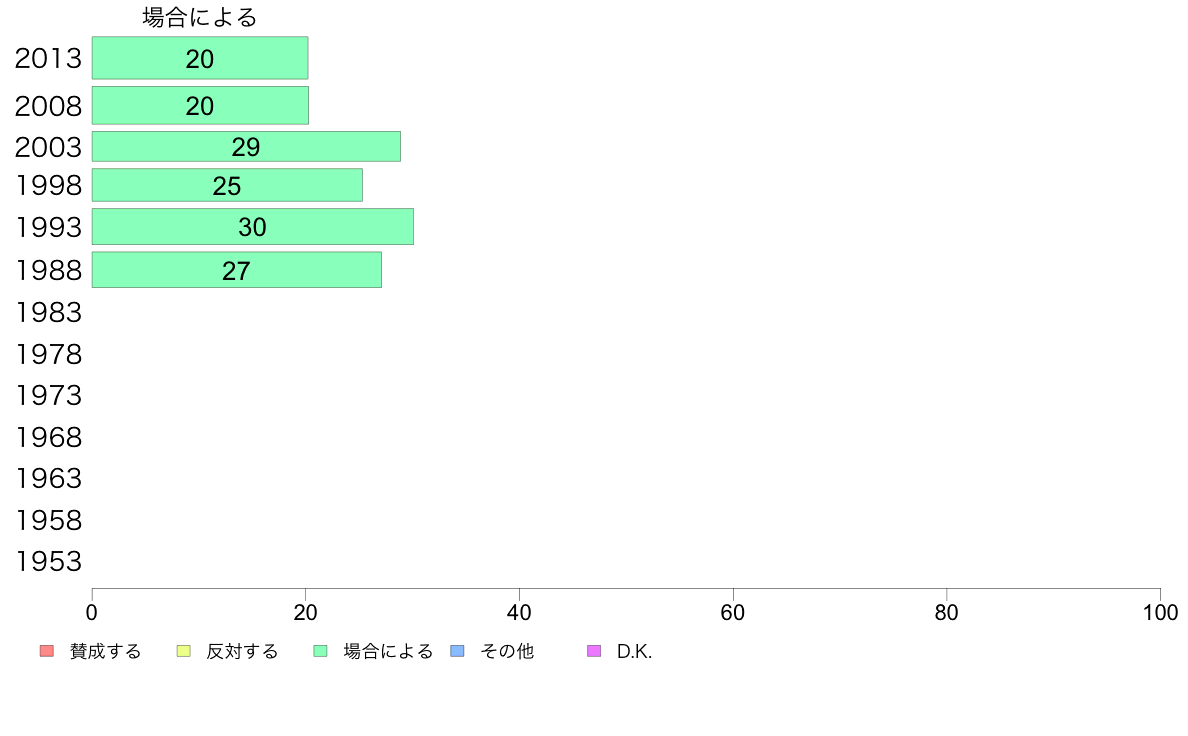Click the 1953 year axis label
The width and height of the screenshot is (1188, 736).
point(48,562)
